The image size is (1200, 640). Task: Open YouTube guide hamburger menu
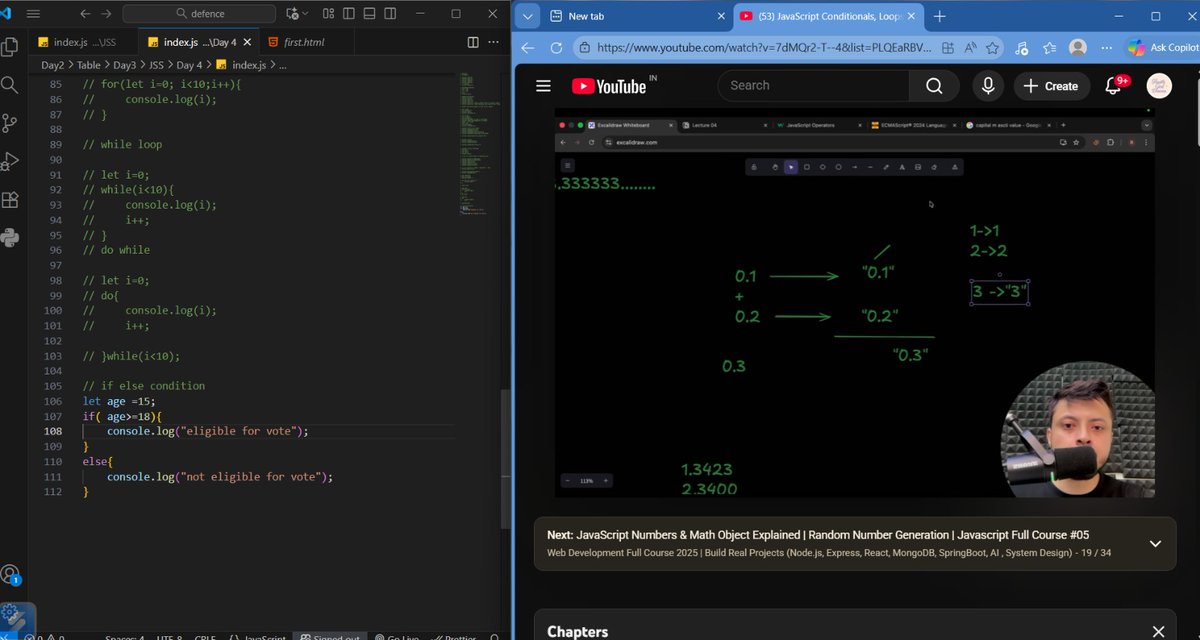tap(543, 86)
